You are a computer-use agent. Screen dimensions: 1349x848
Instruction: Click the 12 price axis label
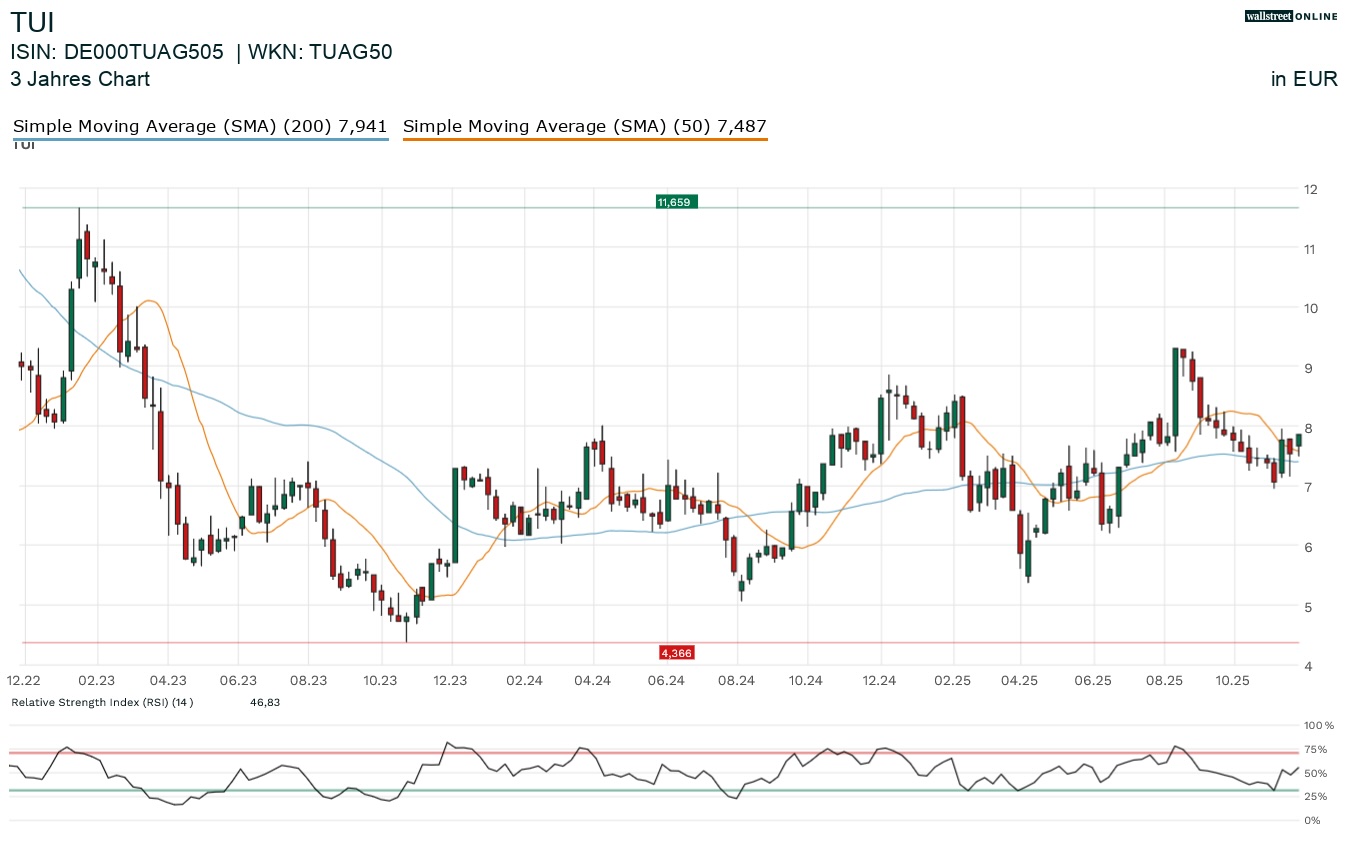1310,189
